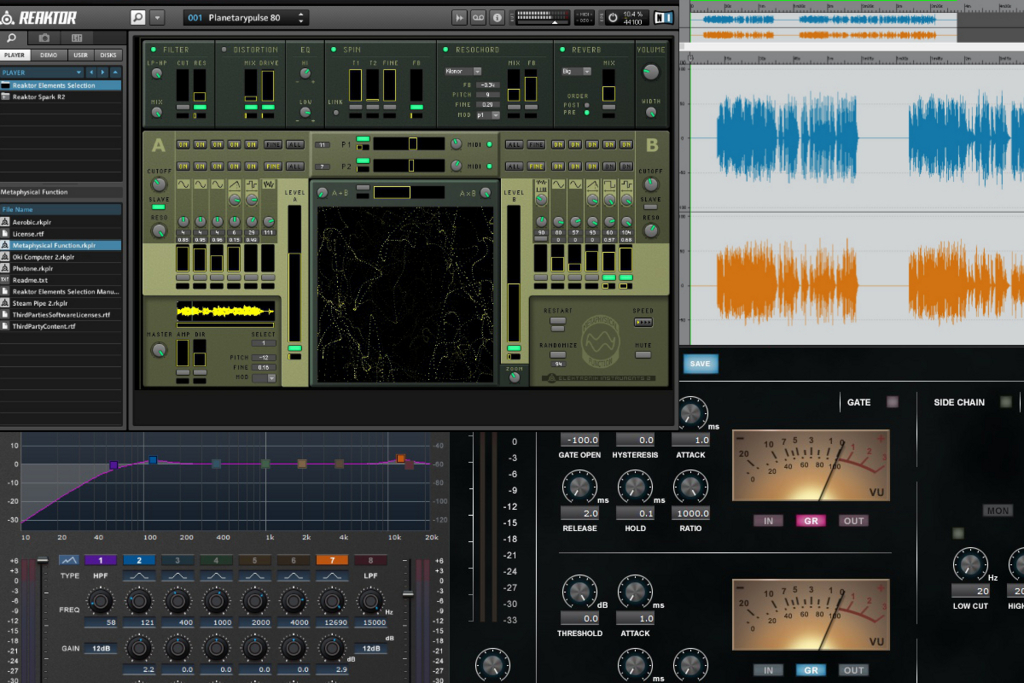Open the Reaktor search magnifier button
Image resolution: width=1024 pixels, height=683 pixels.
point(138,18)
